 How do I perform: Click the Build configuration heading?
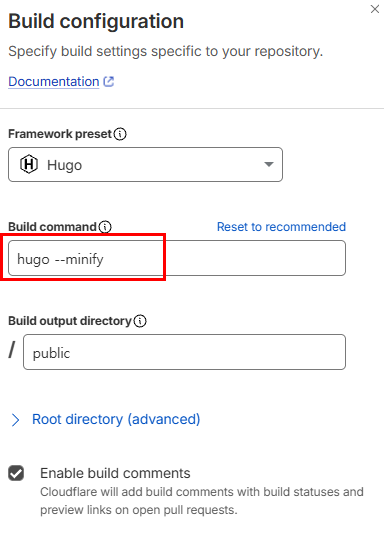pyautogui.click(x=96, y=21)
